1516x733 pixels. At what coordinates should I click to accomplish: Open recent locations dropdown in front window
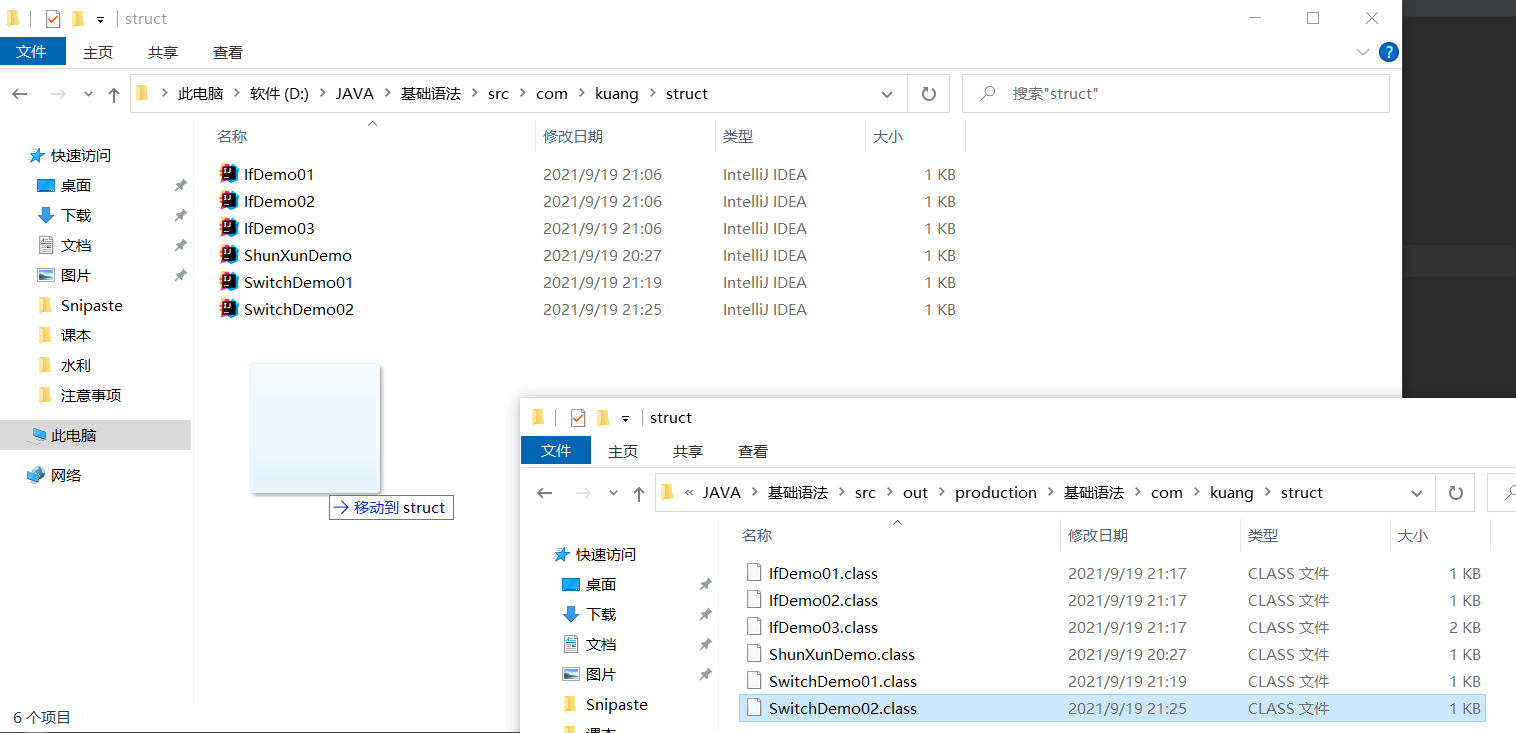coord(613,493)
